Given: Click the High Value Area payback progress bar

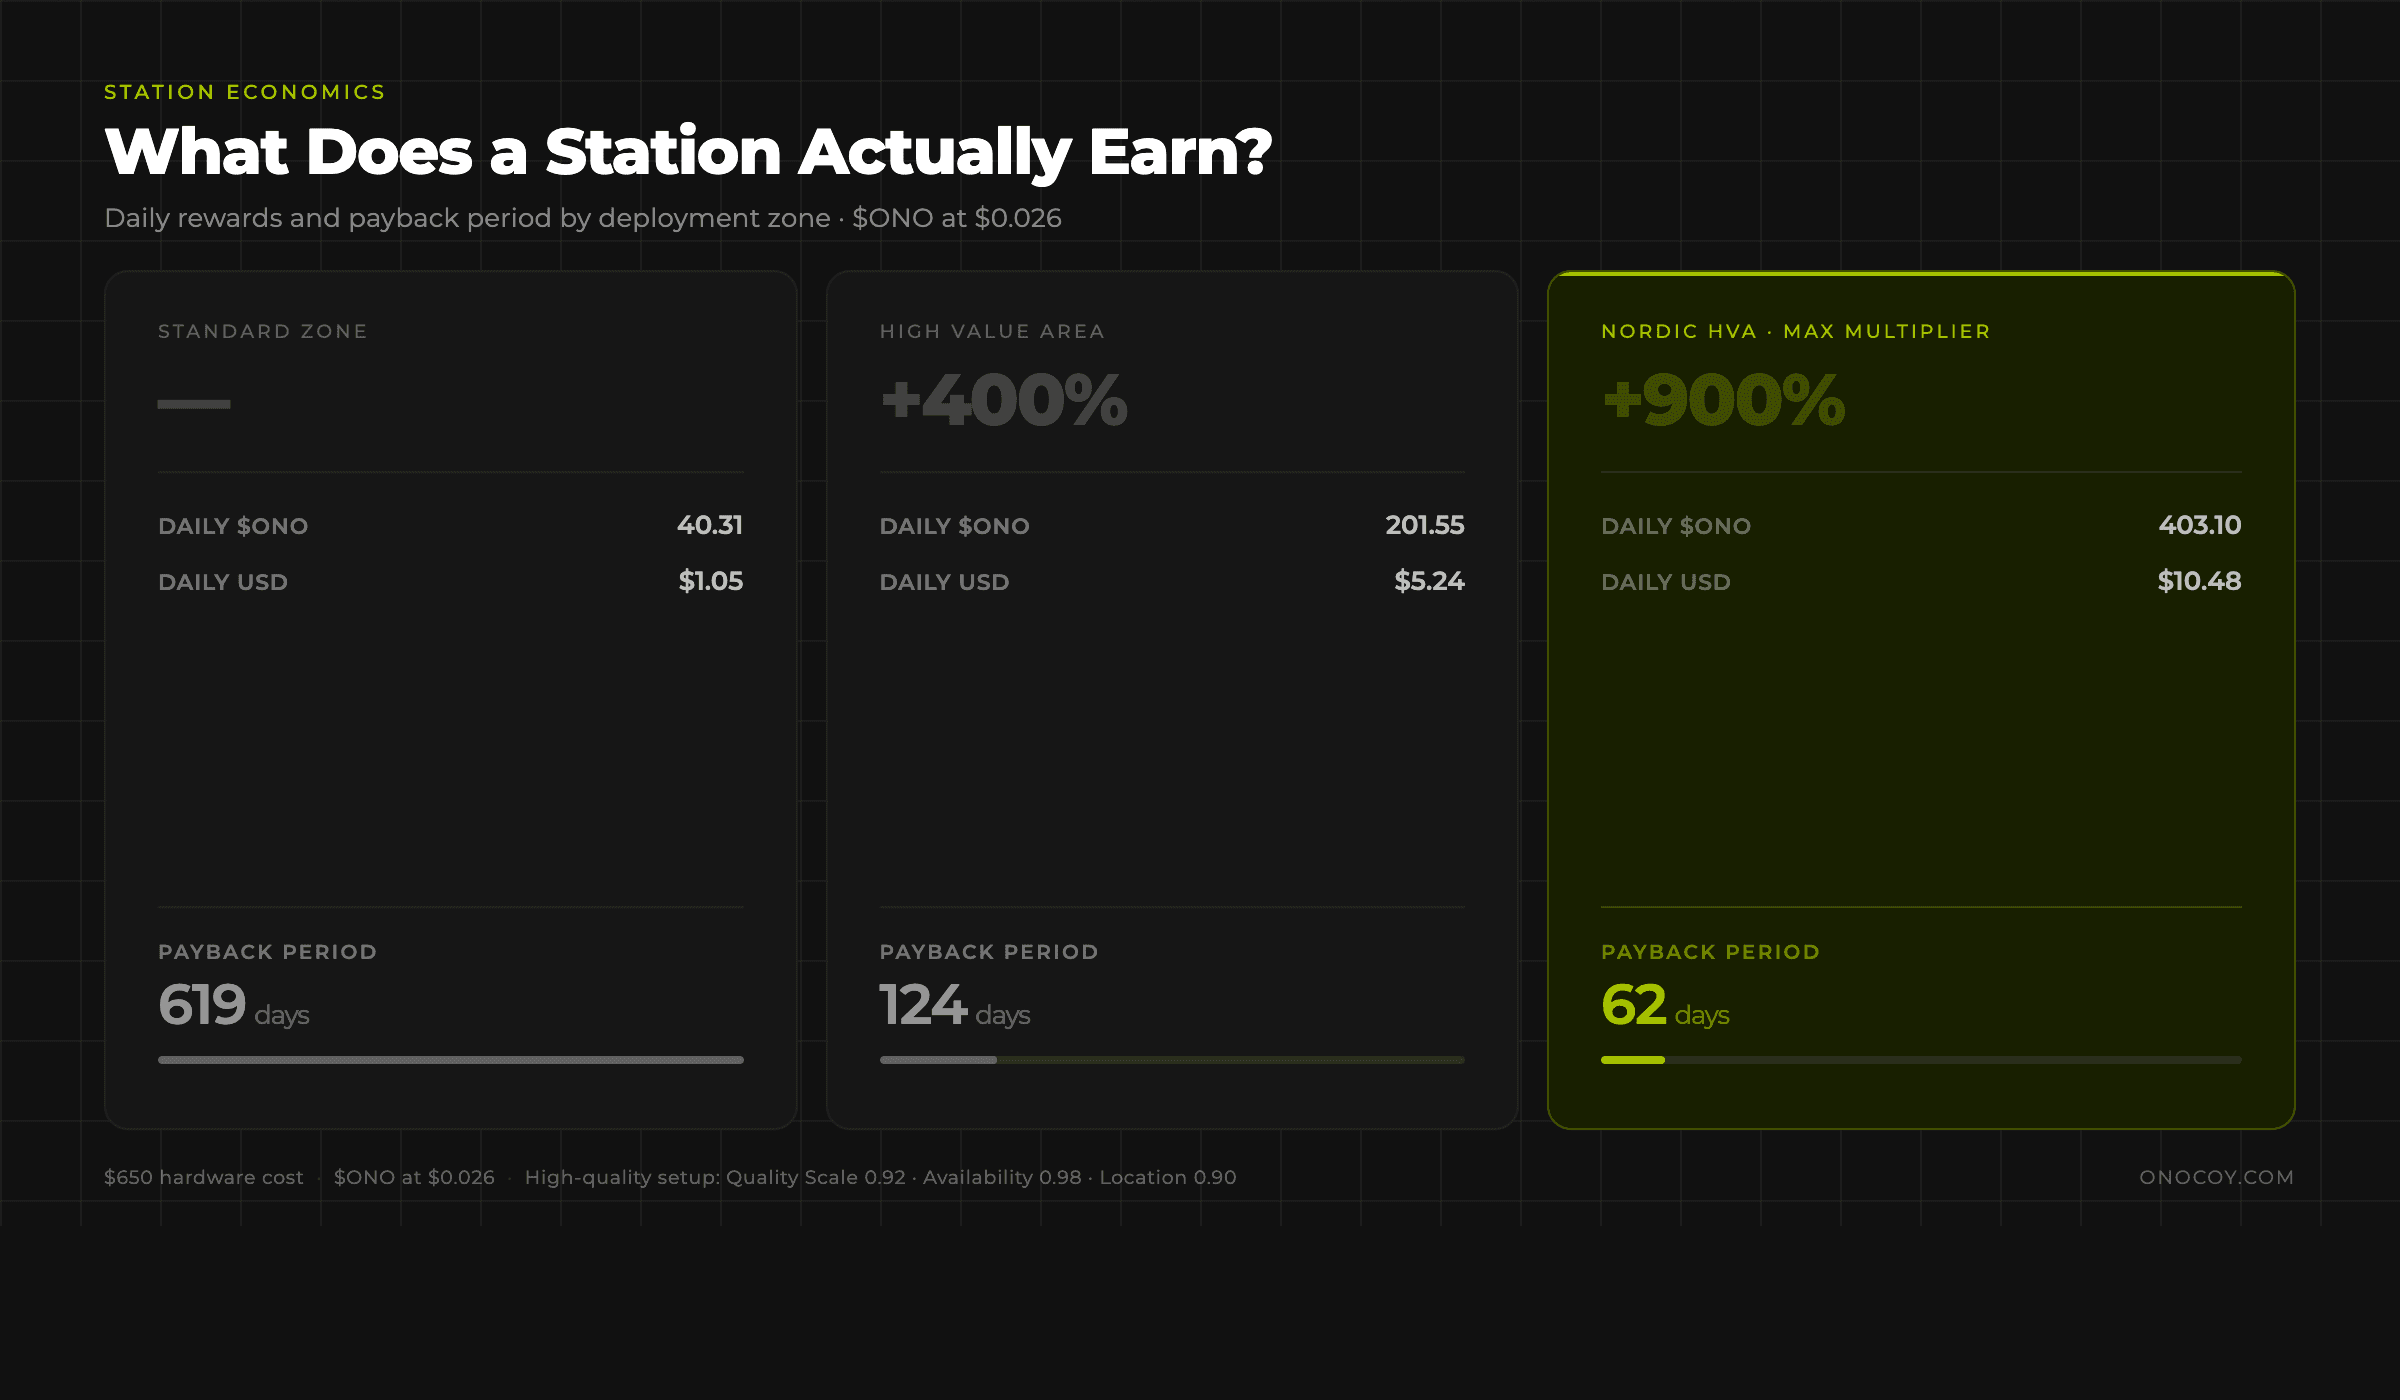Looking at the screenshot, I should click(1172, 1060).
